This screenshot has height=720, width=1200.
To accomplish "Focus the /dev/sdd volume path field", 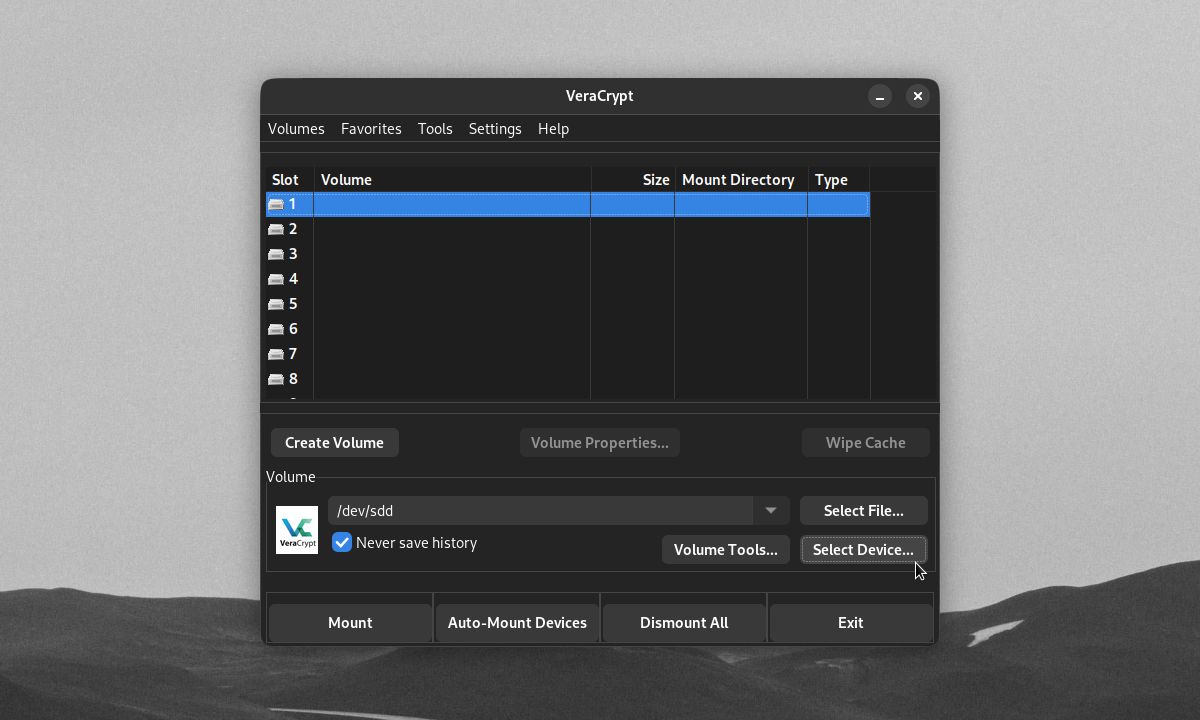I will [x=541, y=511].
